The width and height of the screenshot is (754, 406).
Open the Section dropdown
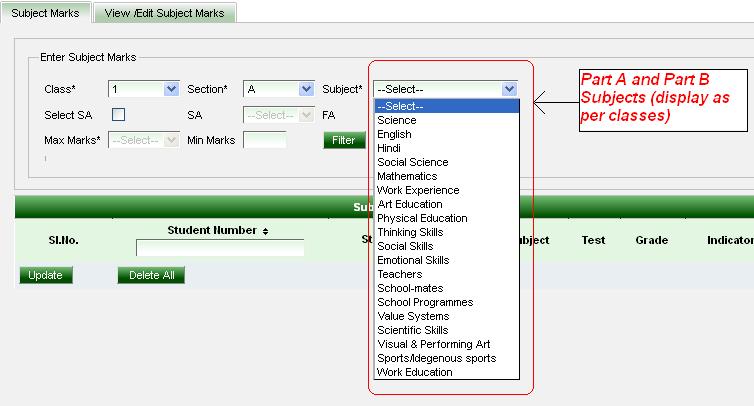click(x=306, y=89)
